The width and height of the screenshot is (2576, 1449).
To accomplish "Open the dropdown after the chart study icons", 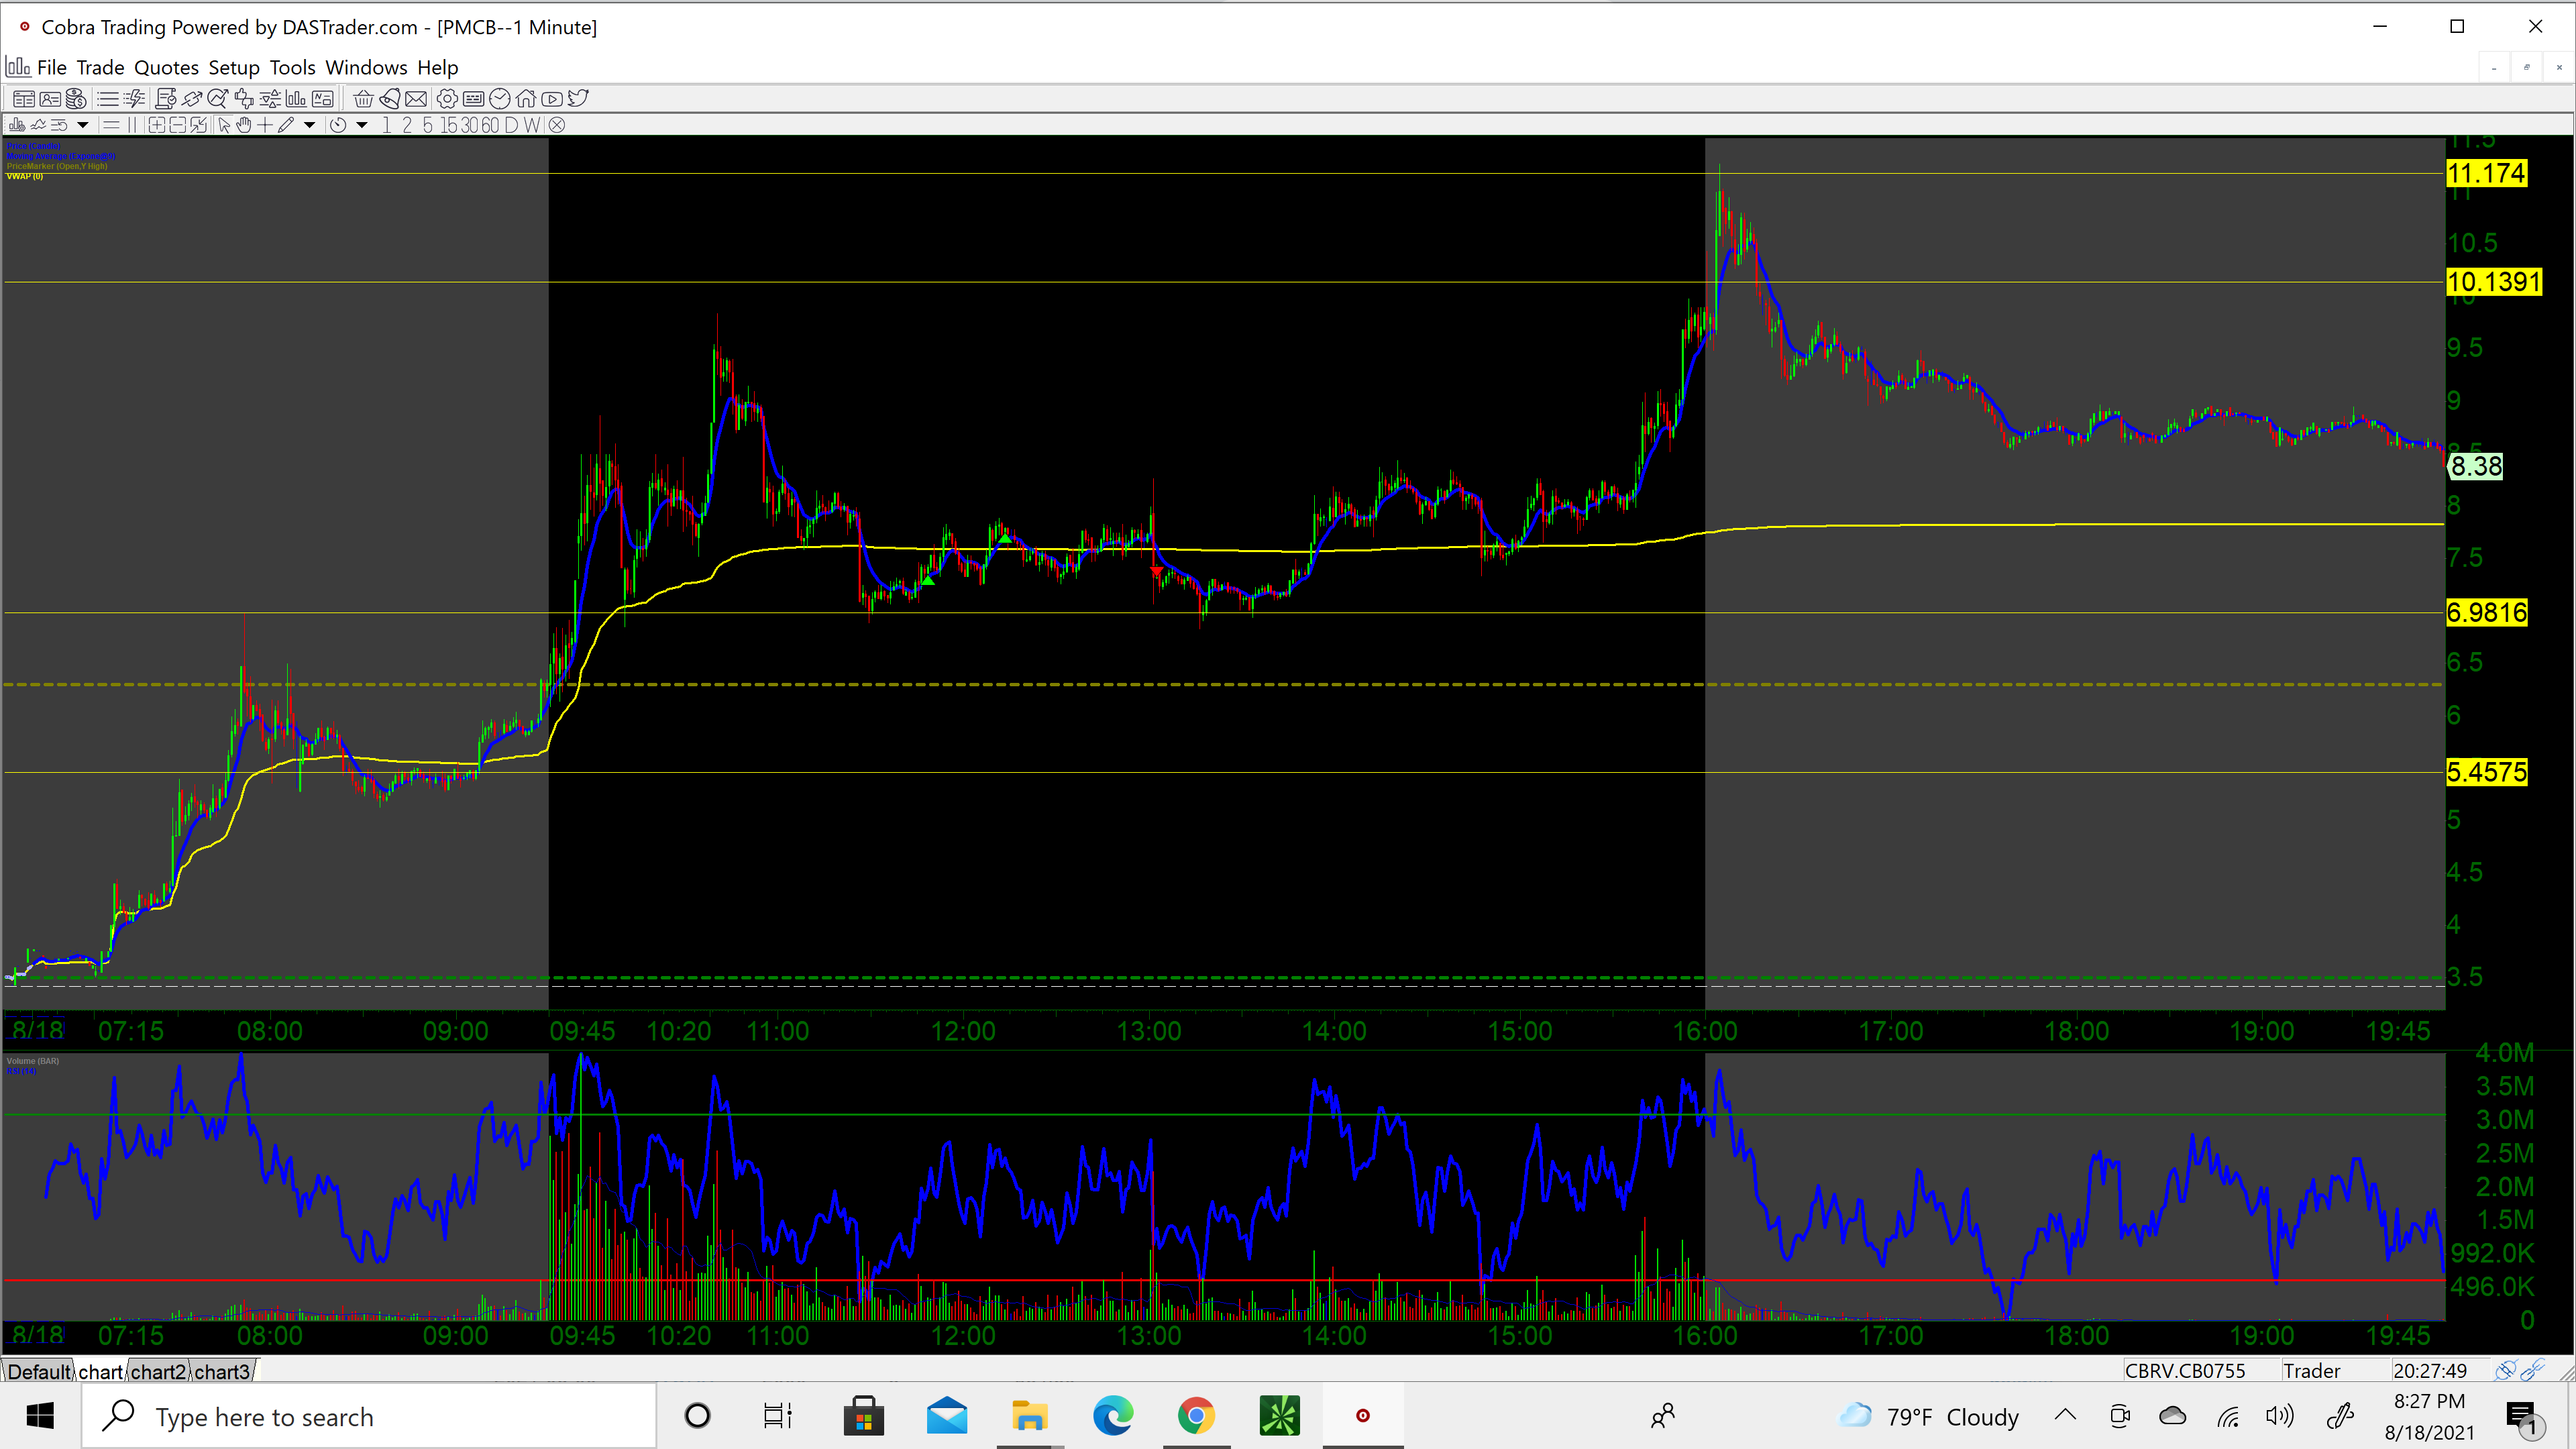I will (83, 125).
